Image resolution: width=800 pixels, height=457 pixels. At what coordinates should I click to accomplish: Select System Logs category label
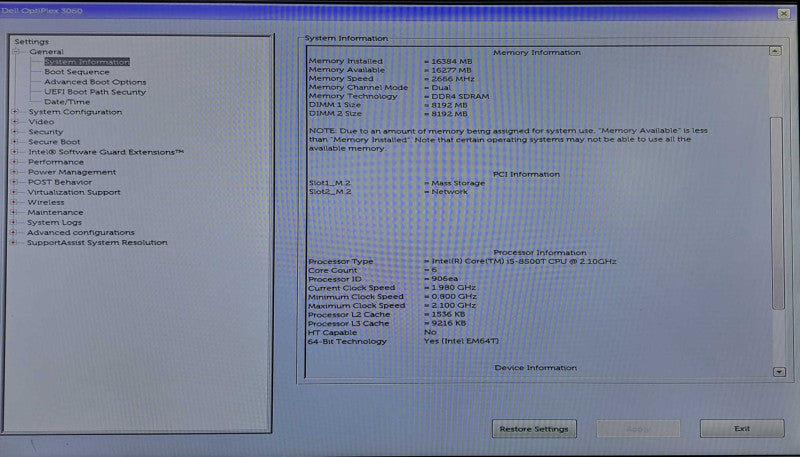point(54,222)
